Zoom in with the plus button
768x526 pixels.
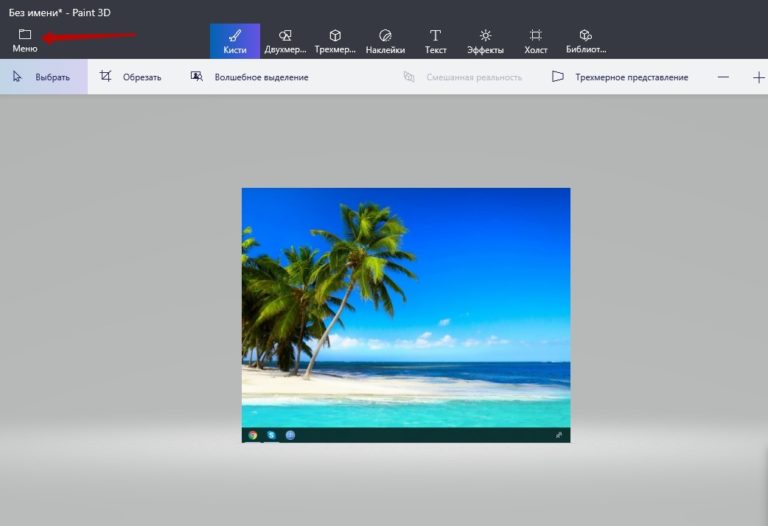click(x=758, y=77)
